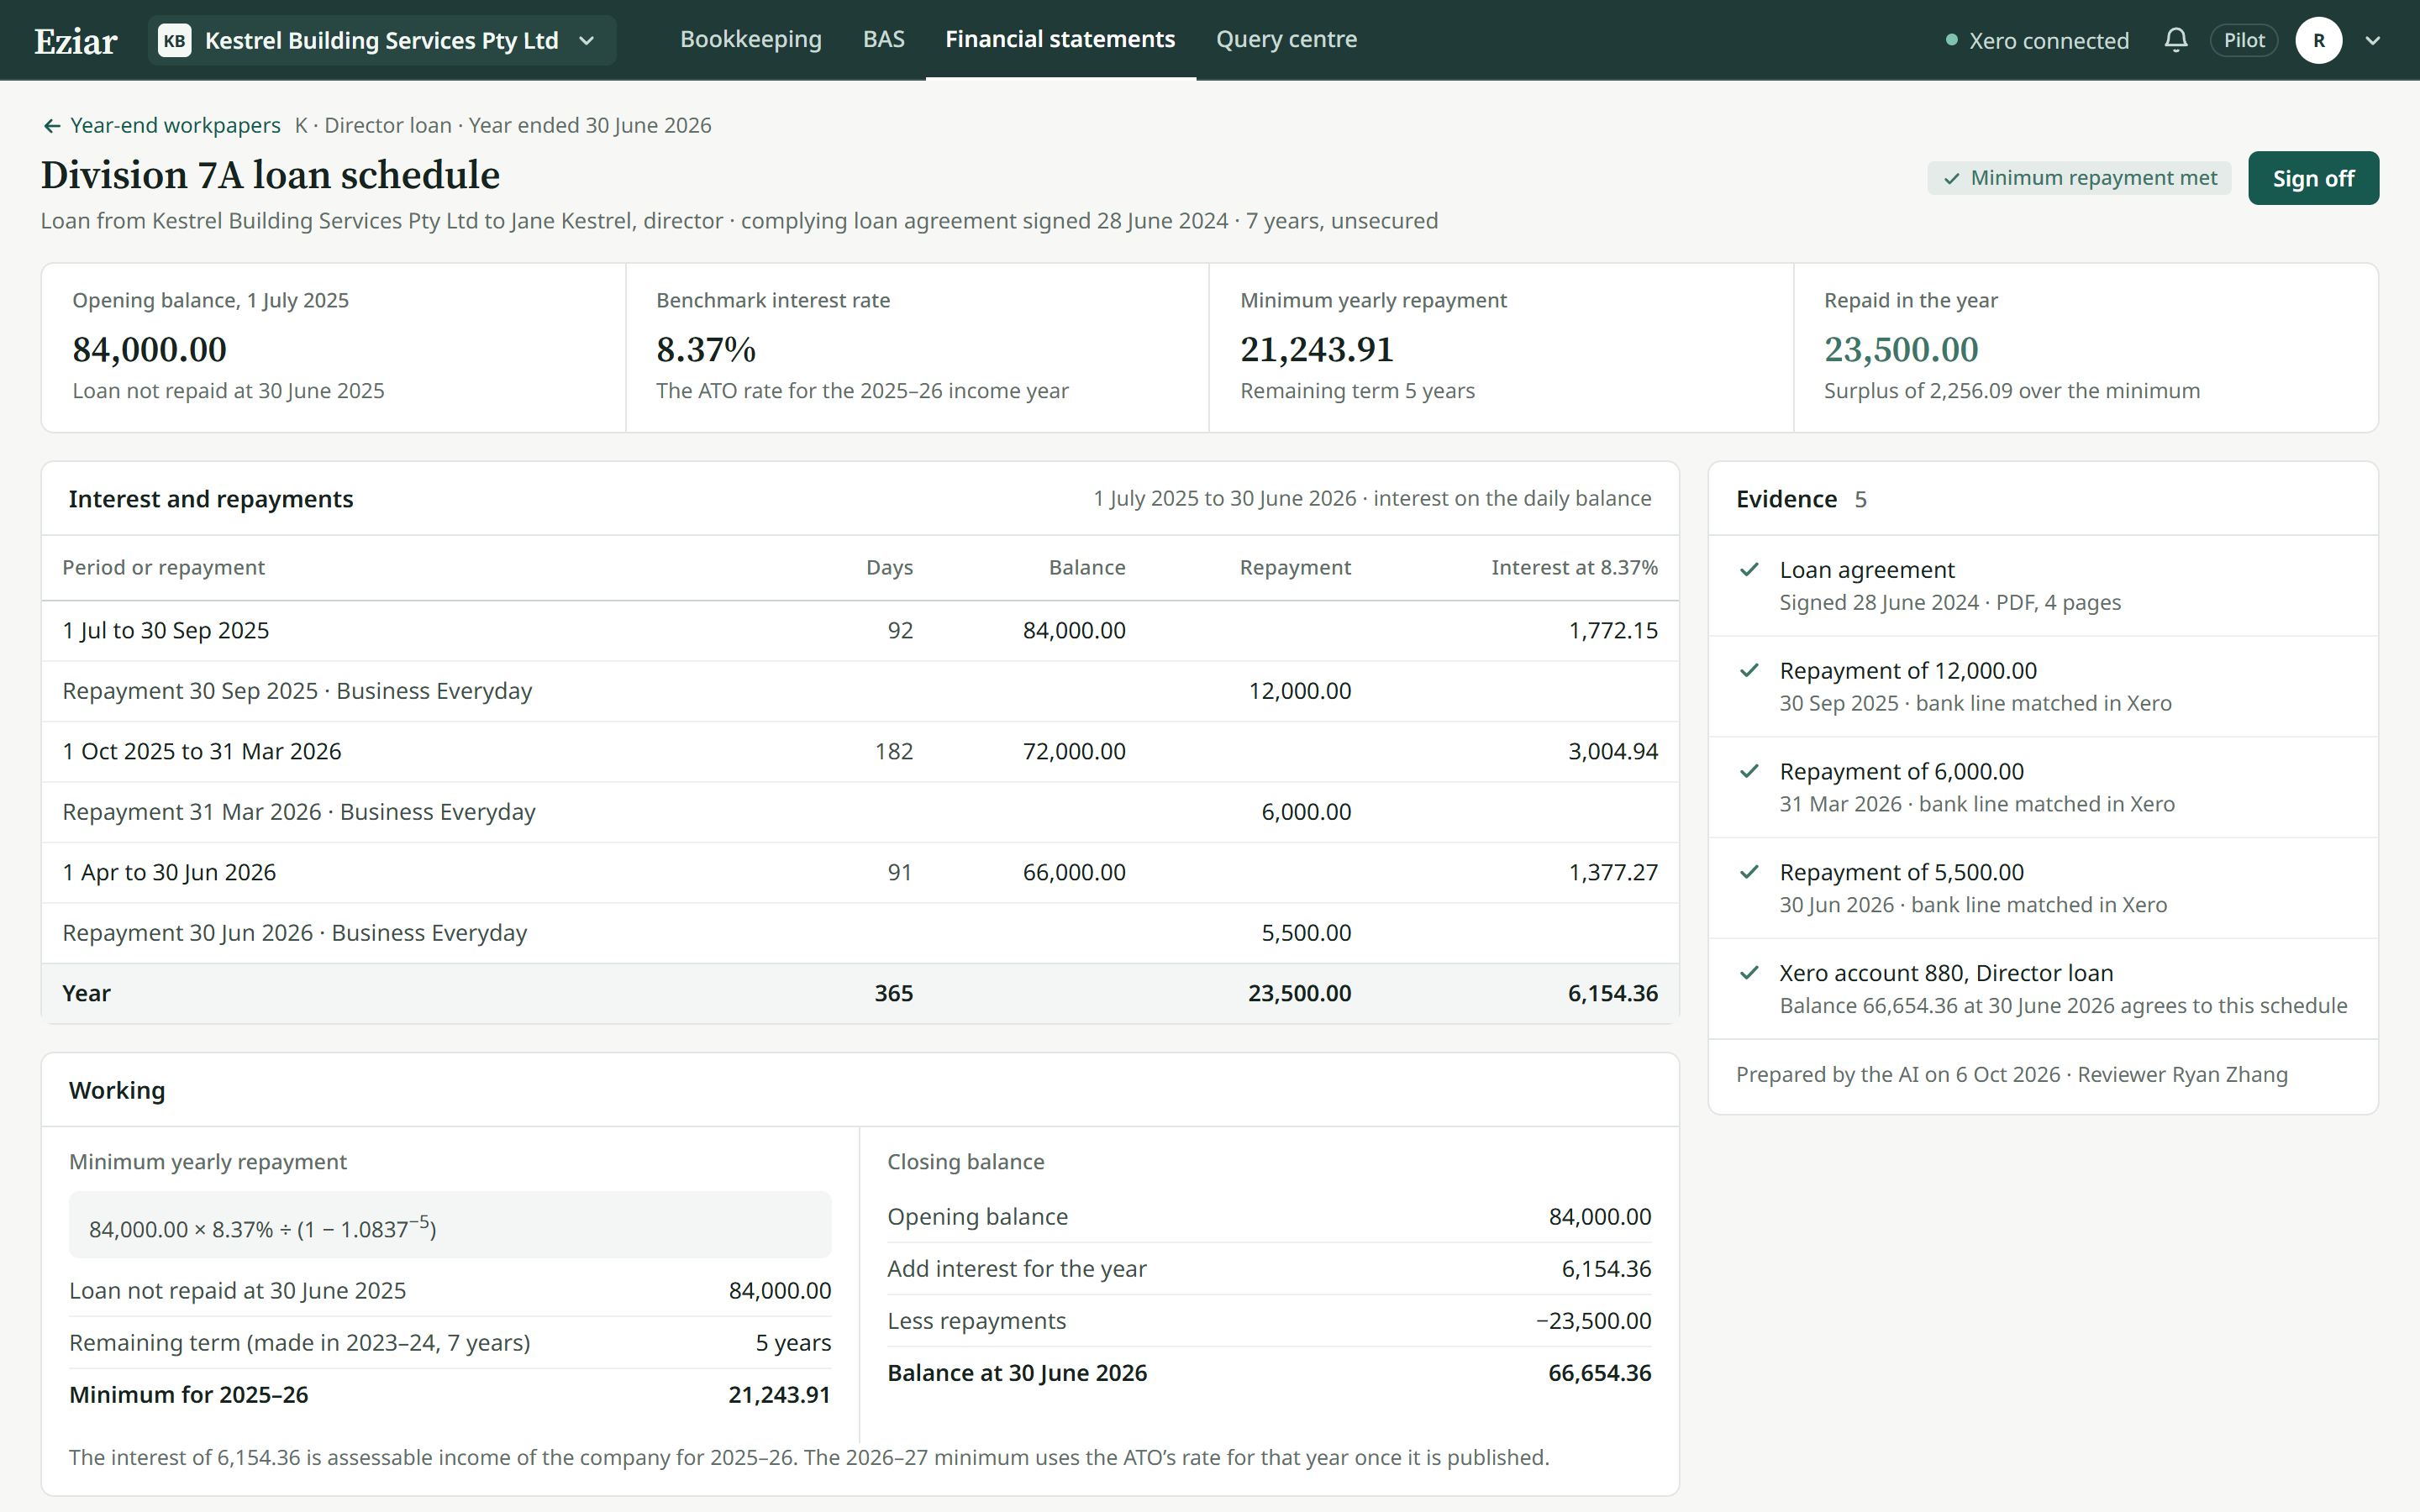Click the Balance at 30 June 2026 value 66,654.36
The image size is (2420, 1512).
[1599, 1374]
